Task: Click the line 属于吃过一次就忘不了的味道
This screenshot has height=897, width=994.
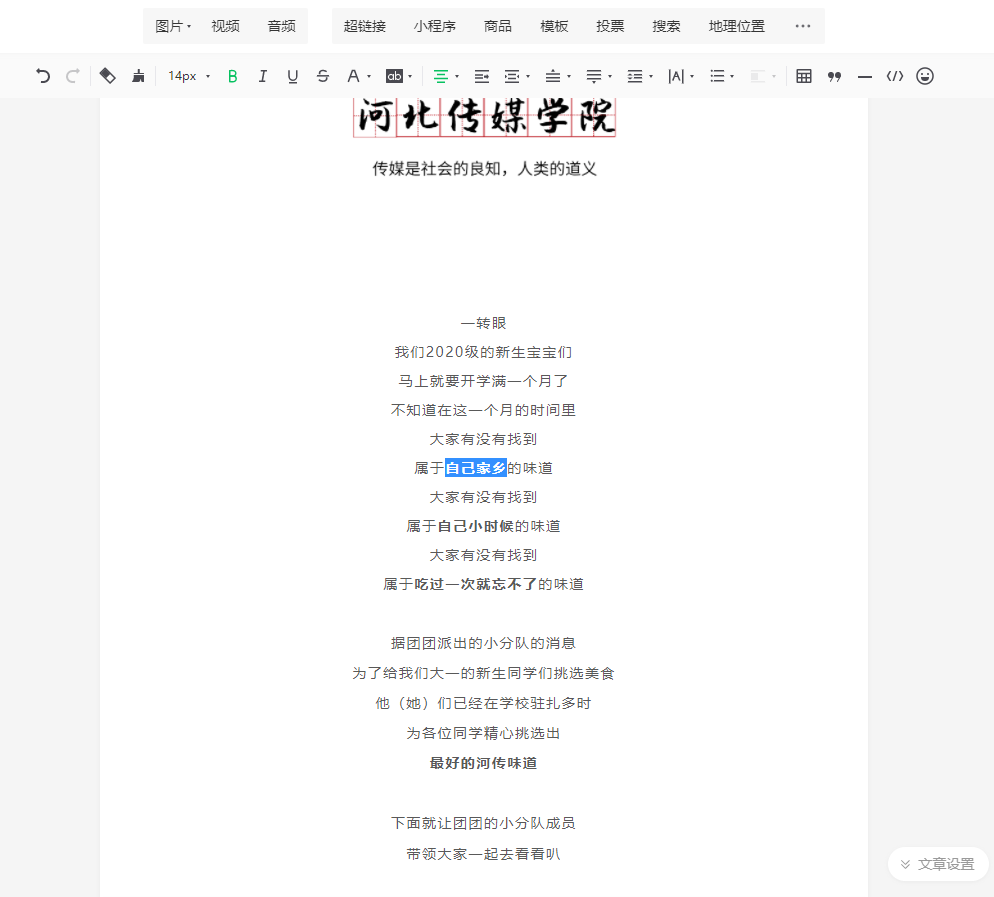Action: click(x=483, y=584)
